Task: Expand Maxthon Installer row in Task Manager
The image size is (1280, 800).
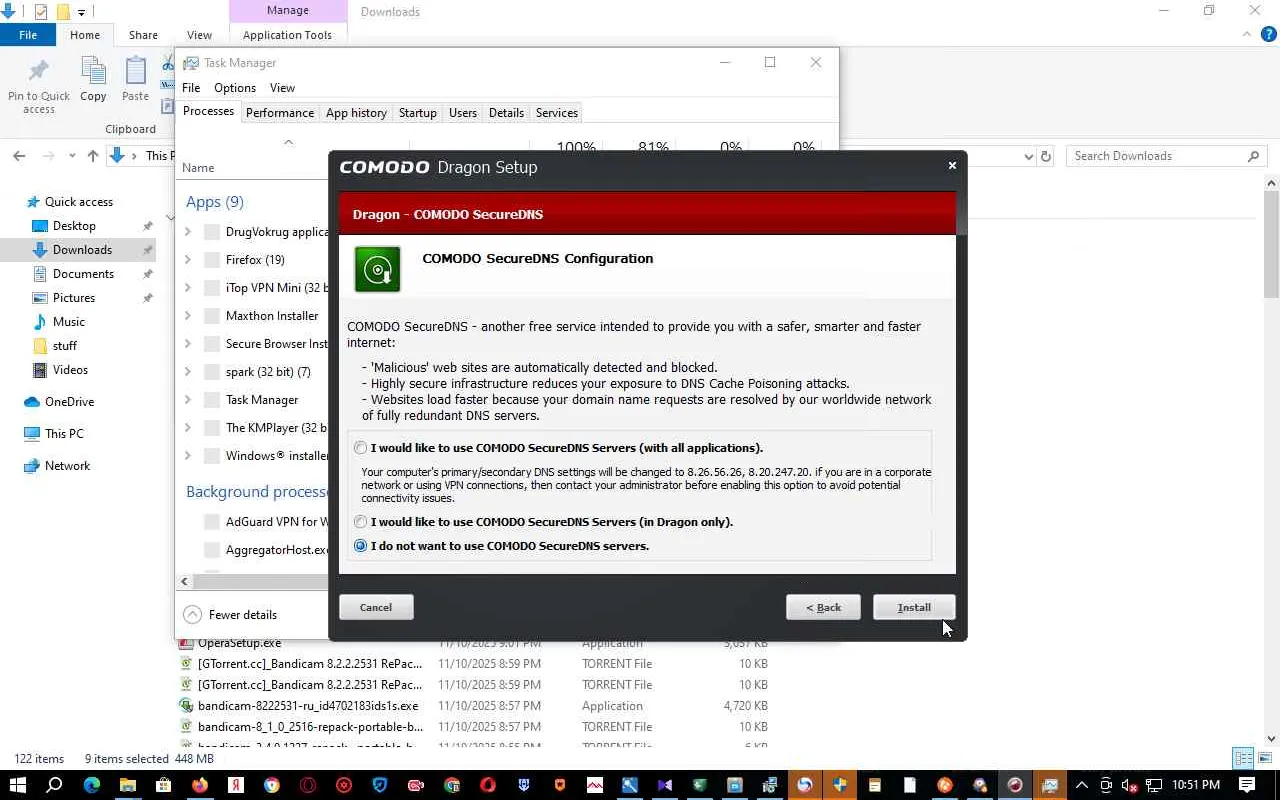Action: point(188,316)
